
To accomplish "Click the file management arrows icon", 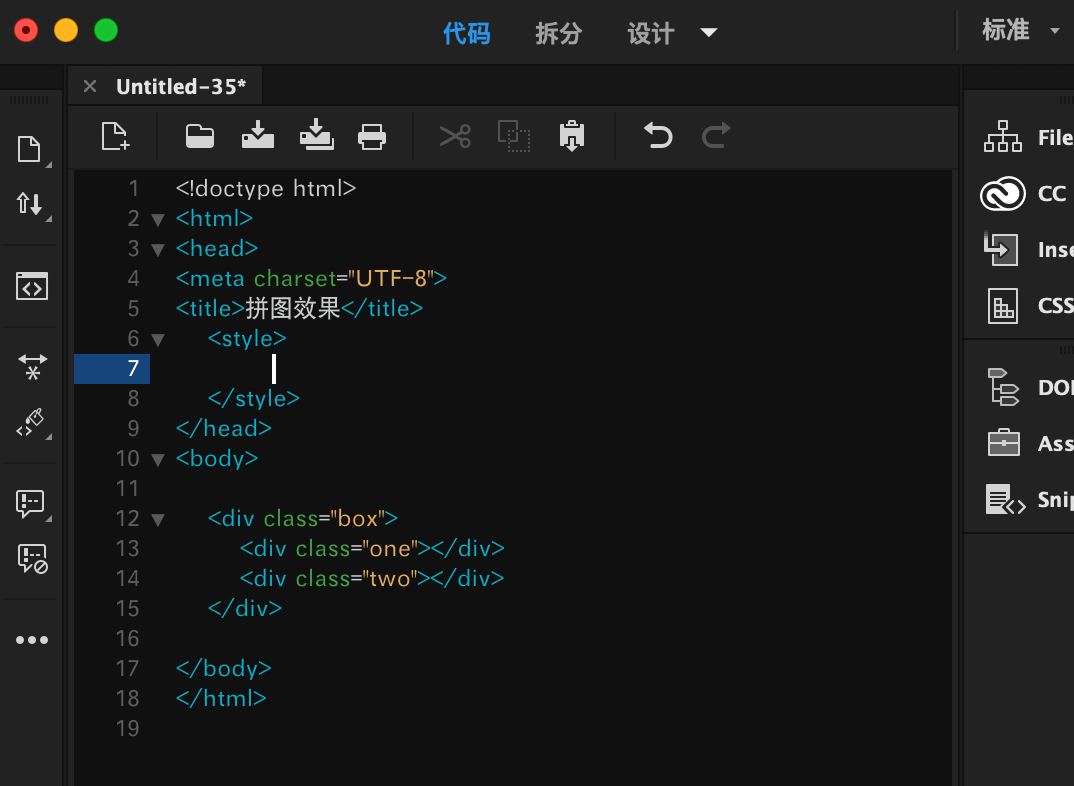I will (x=29, y=203).
